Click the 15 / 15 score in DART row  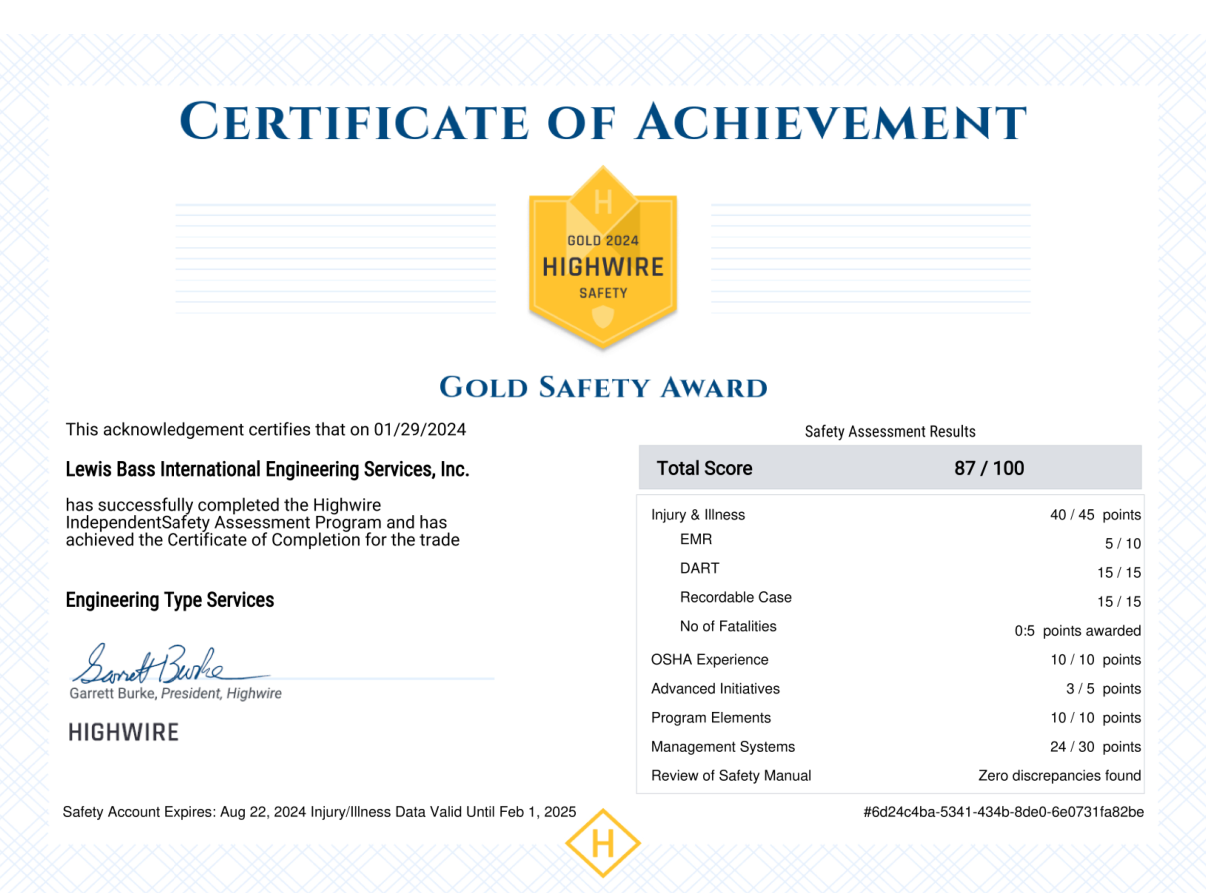point(1119,573)
